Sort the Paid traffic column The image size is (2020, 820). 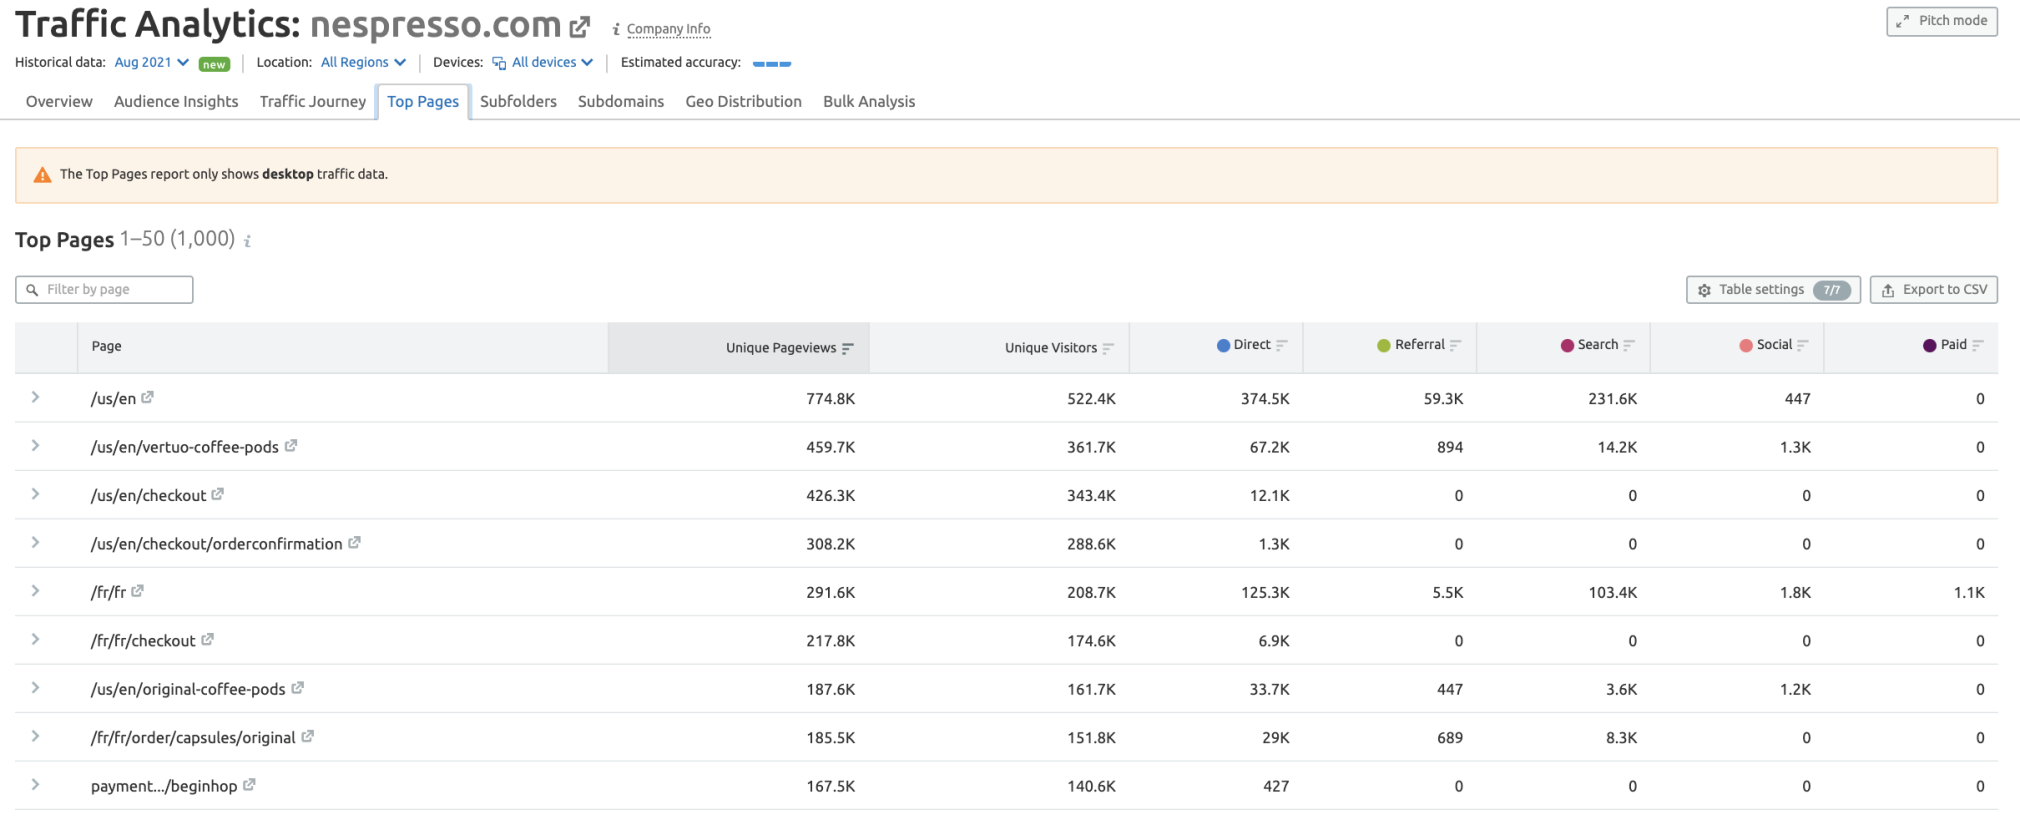click(x=1977, y=345)
